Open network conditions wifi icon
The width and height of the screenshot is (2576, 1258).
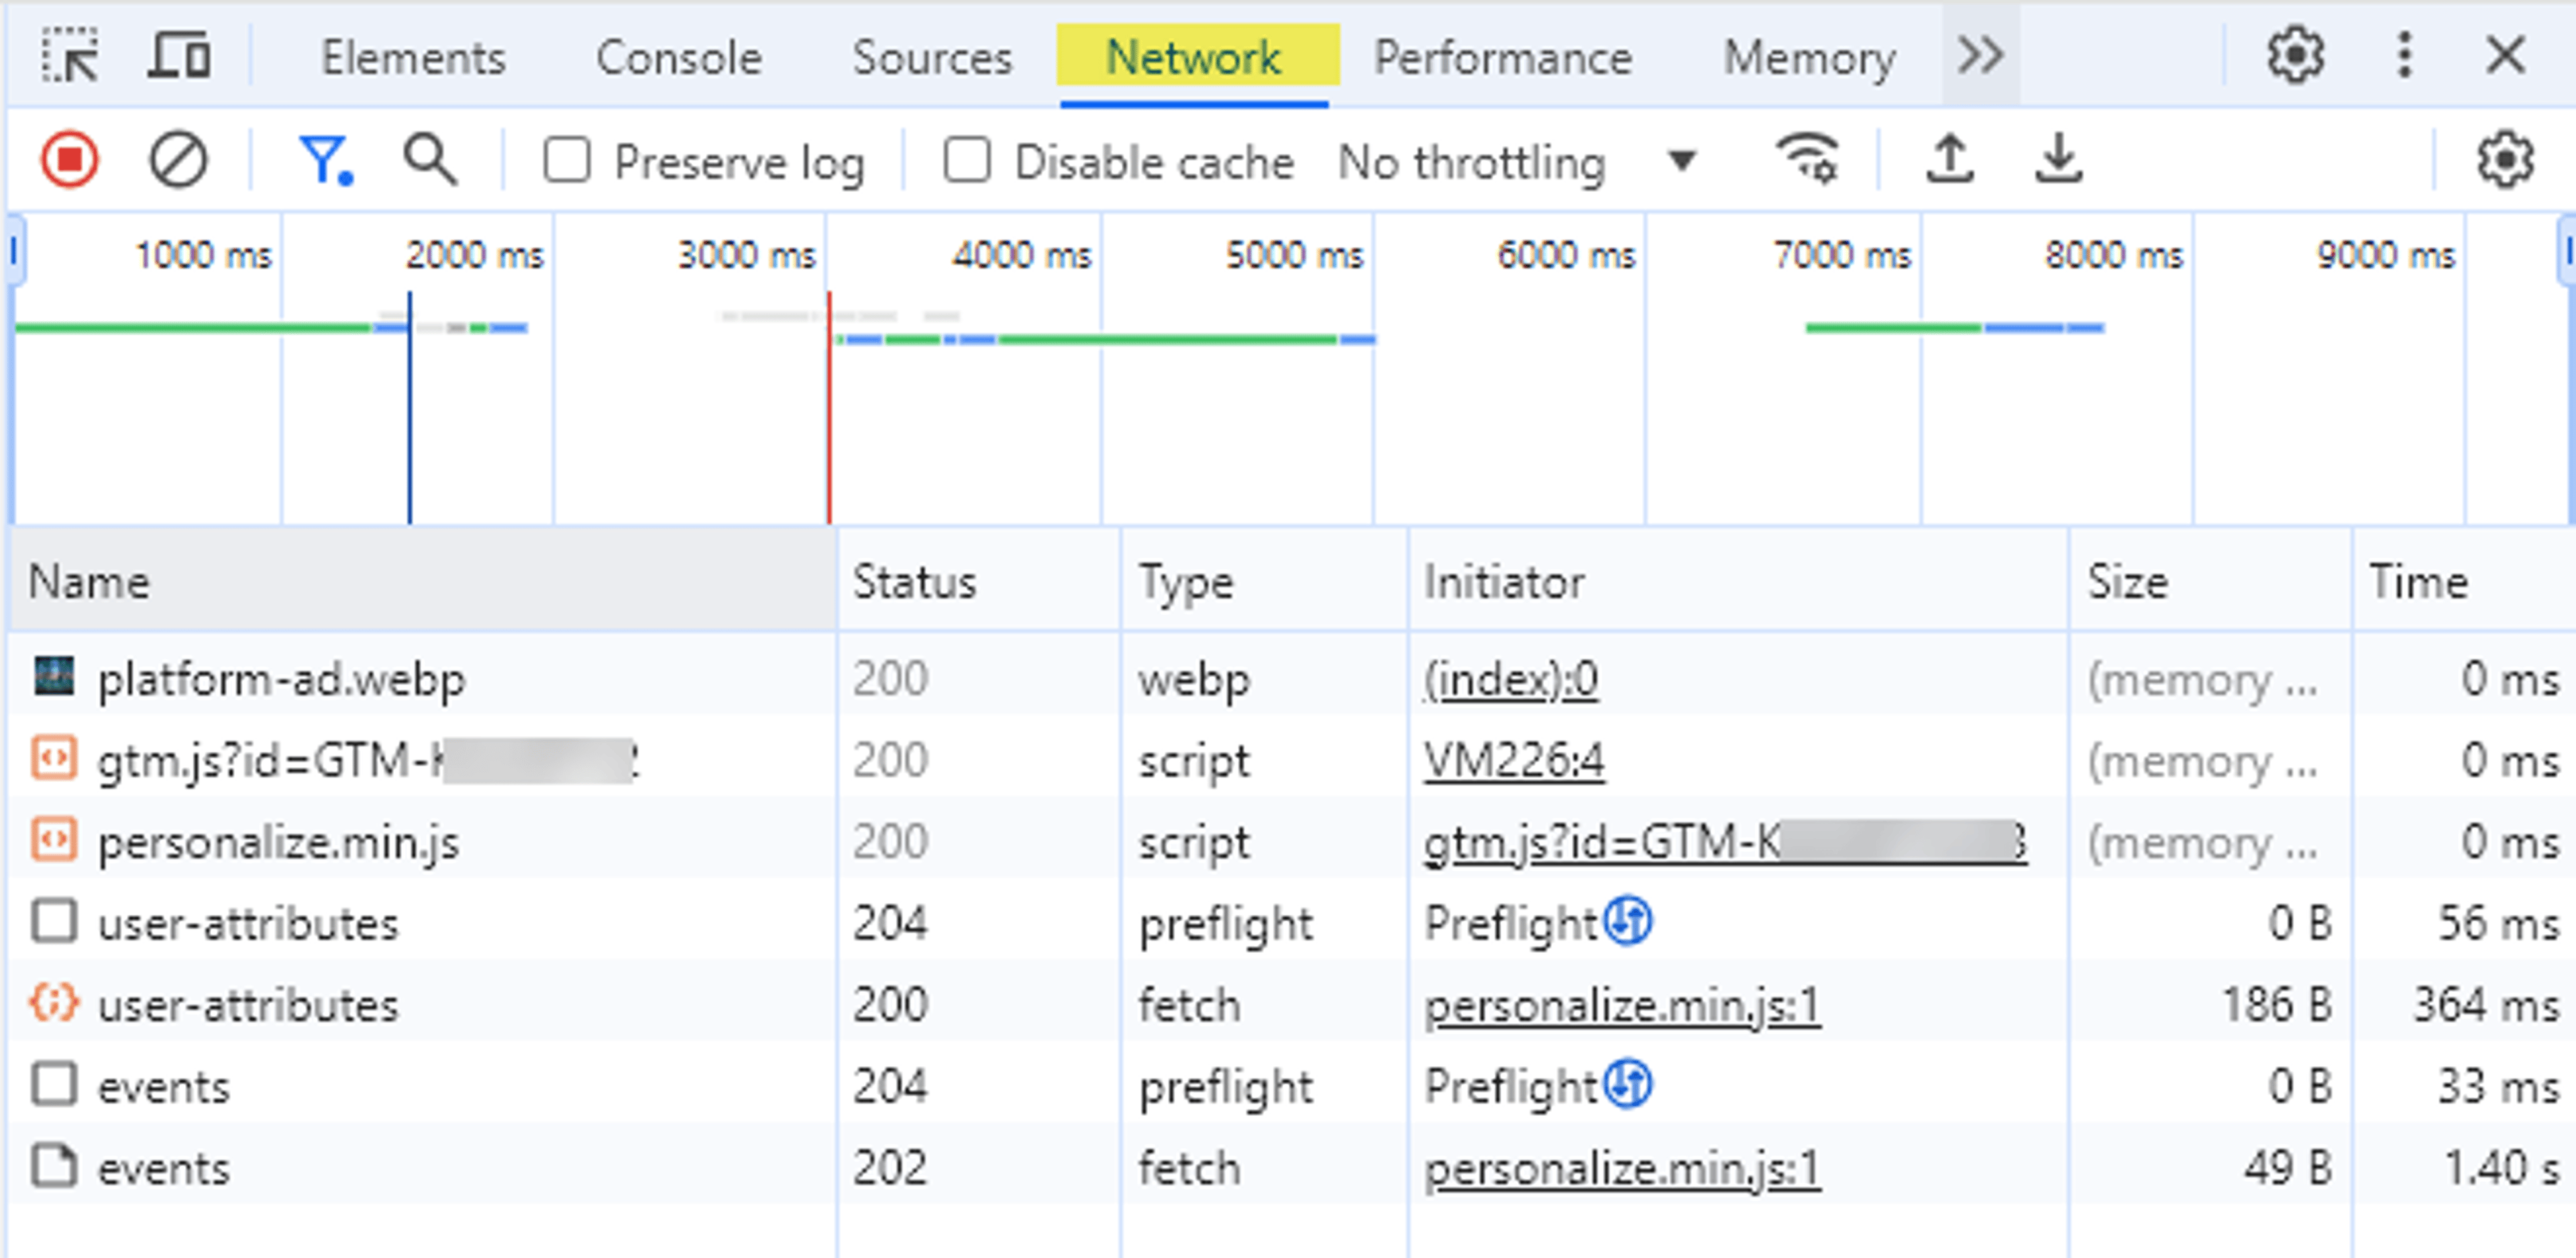pyautogui.click(x=1807, y=158)
